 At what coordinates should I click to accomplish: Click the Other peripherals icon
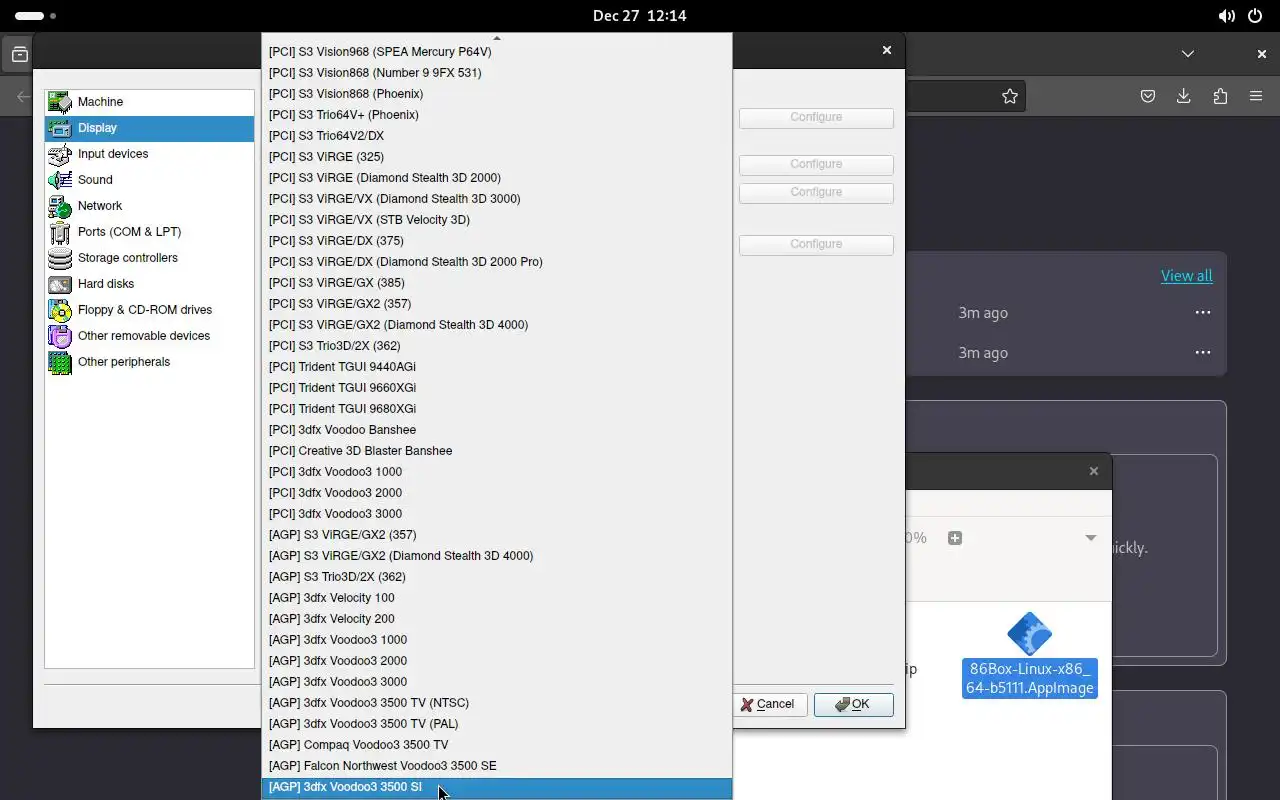point(60,362)
